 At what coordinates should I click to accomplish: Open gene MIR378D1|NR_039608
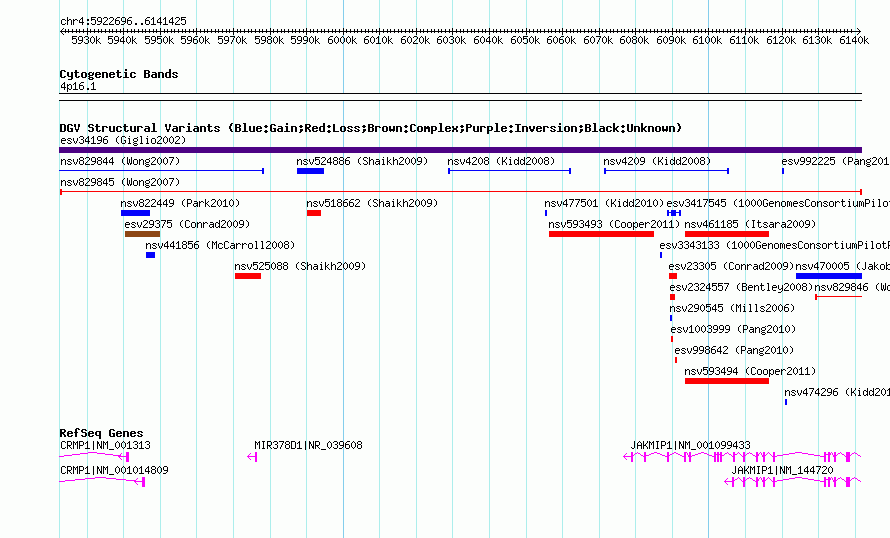click(x=308, y=445)
